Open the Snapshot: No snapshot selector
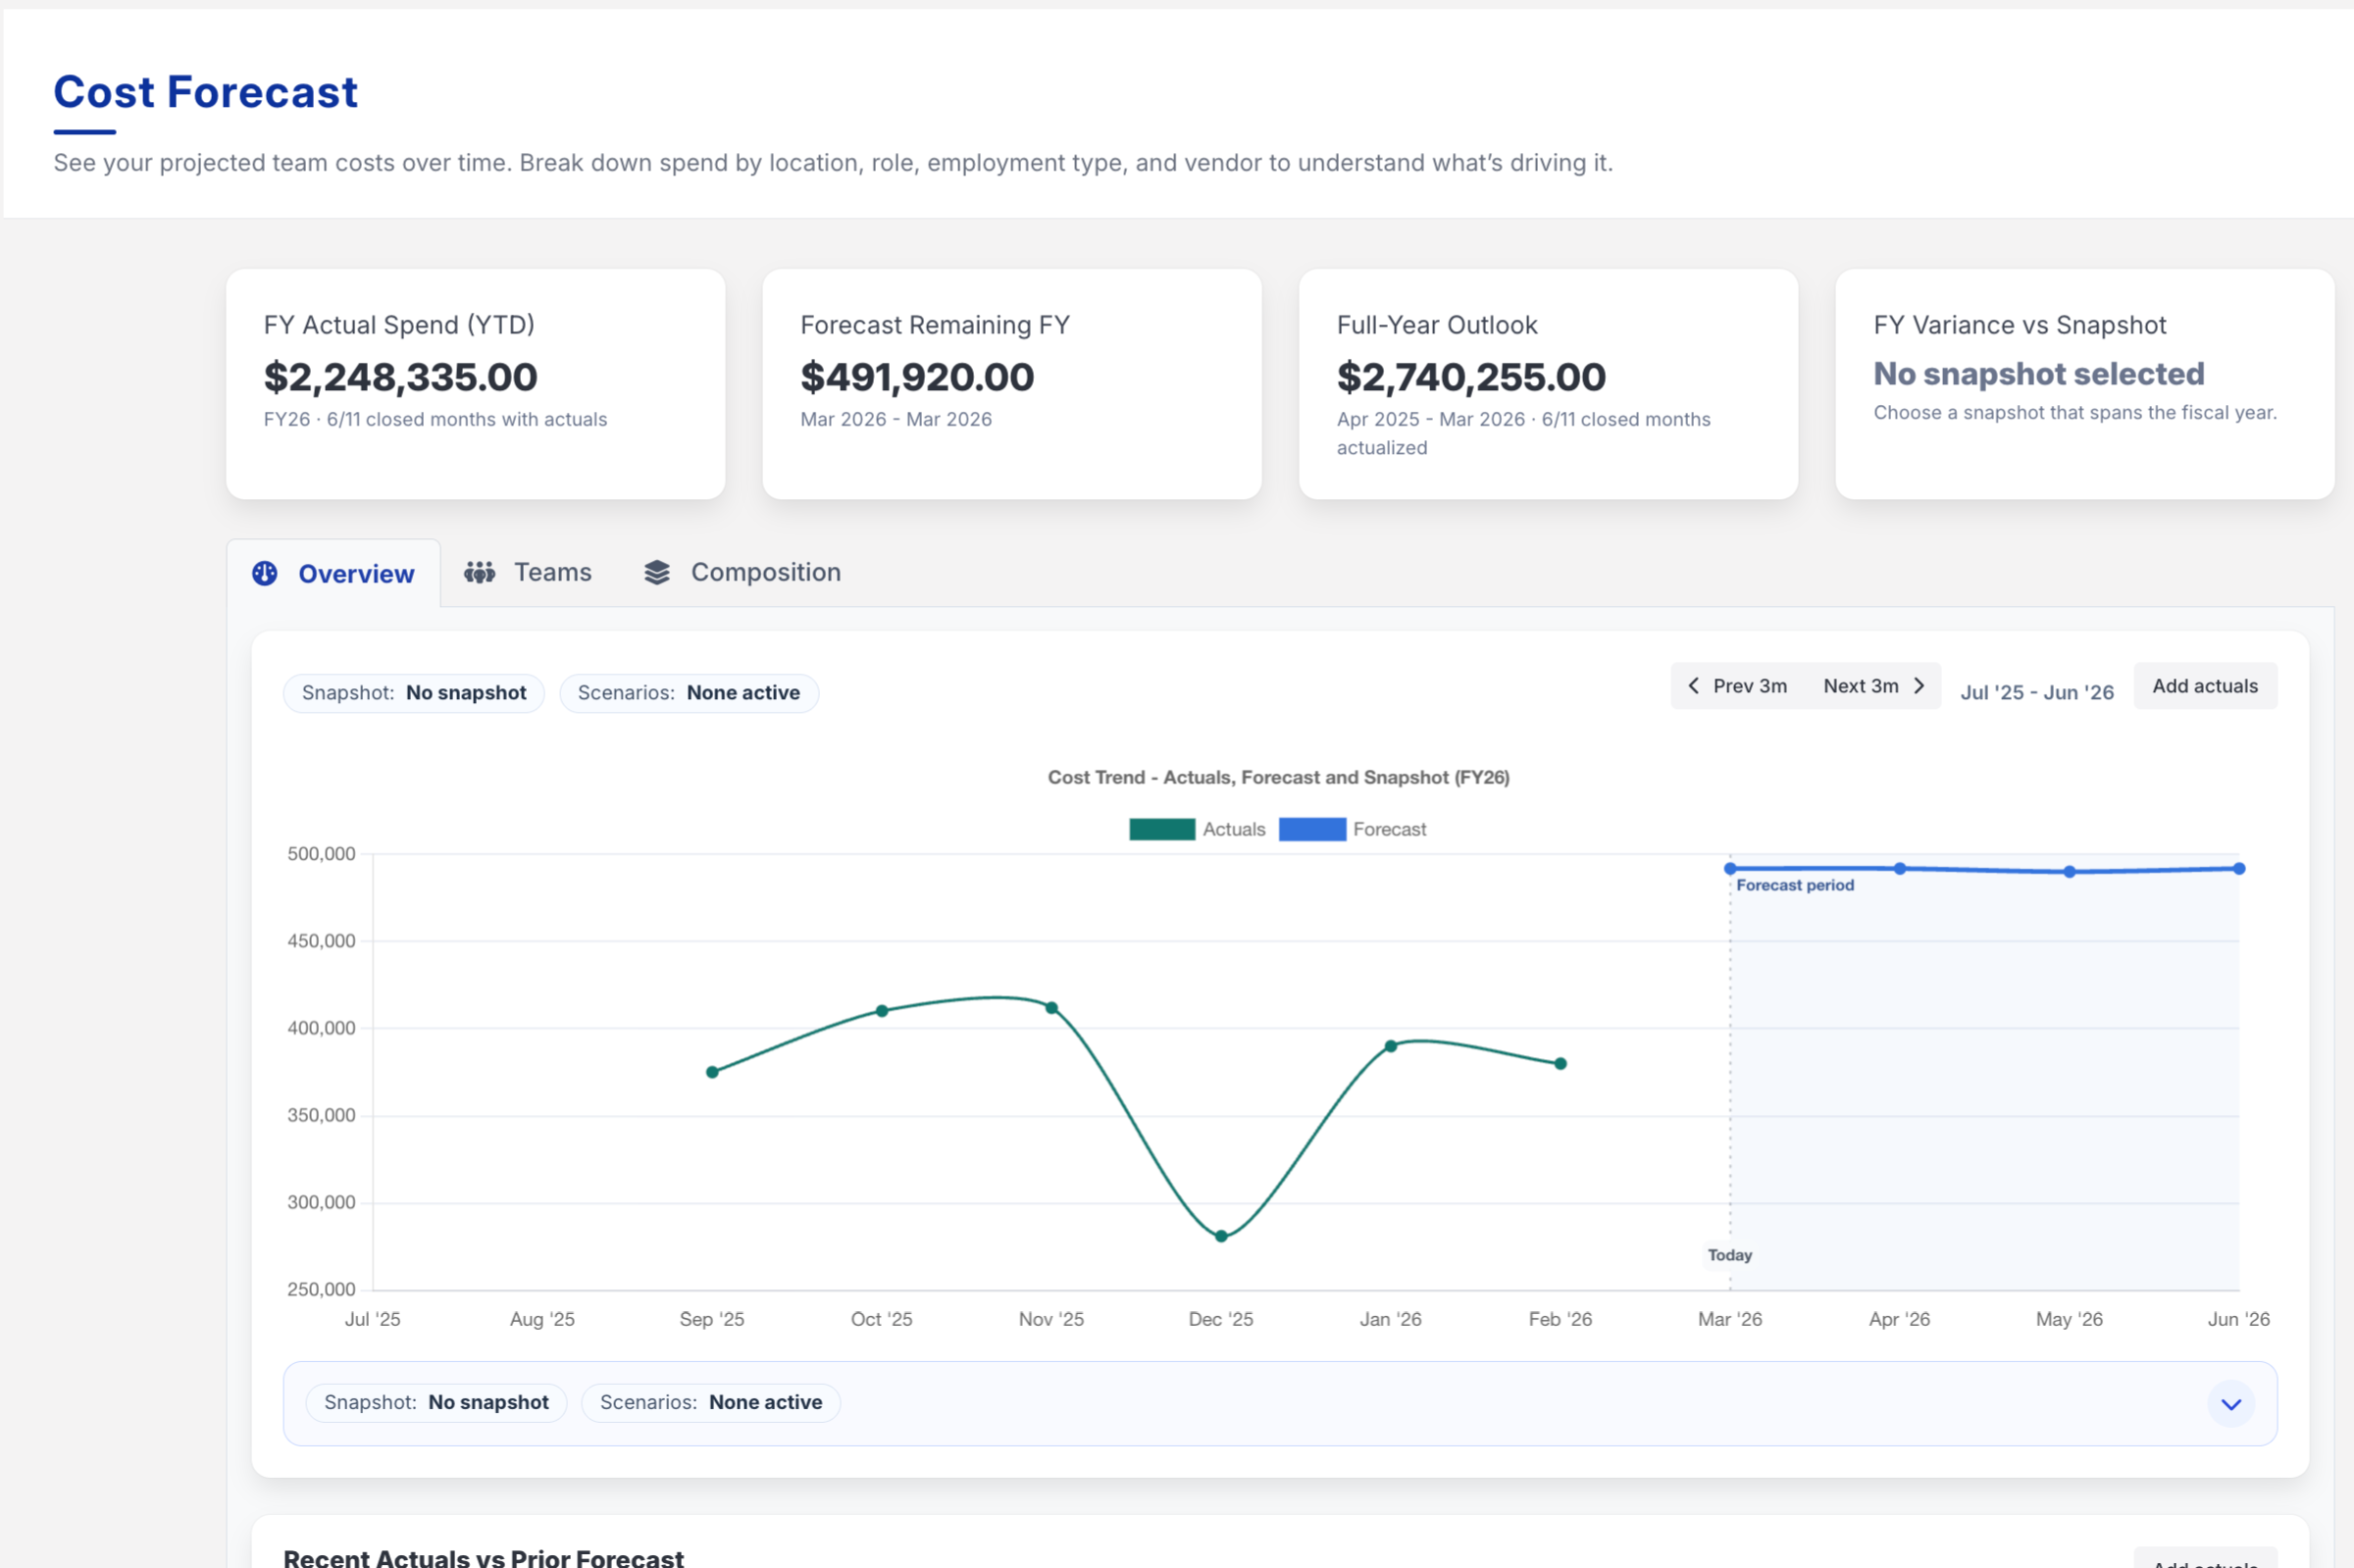Screen dimensions: 2354x1568 tap(414, 692)
